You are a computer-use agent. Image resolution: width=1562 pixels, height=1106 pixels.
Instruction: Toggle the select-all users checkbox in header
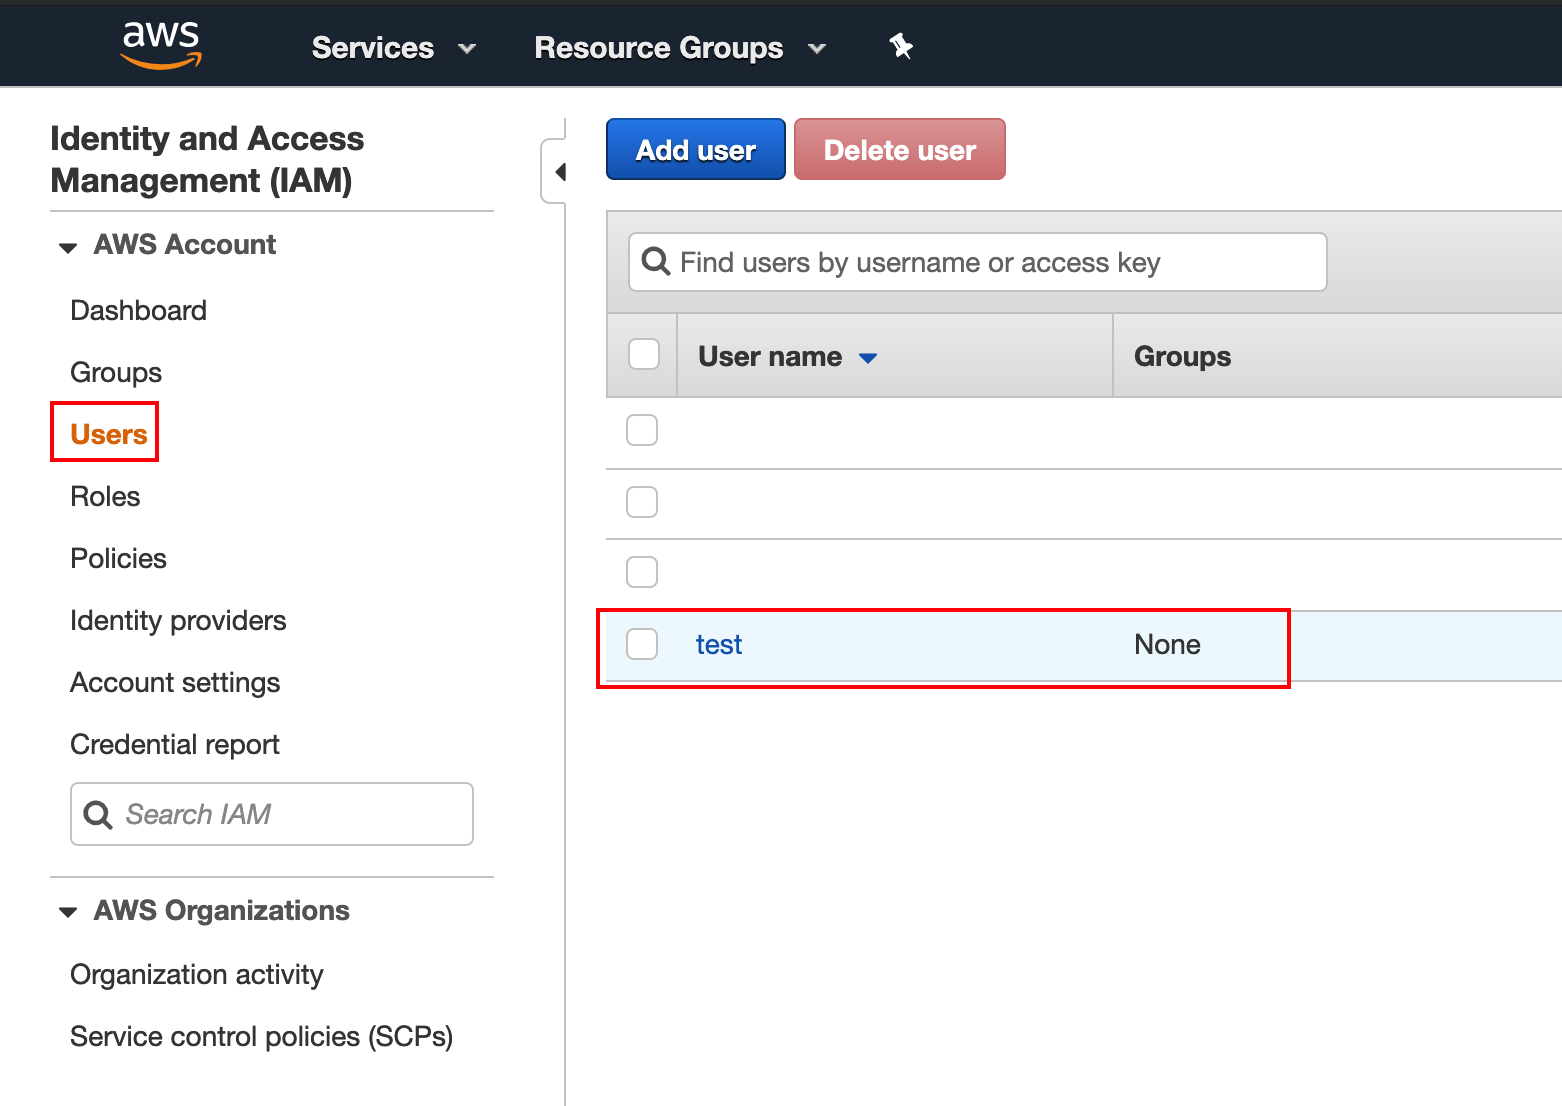tap(643, 354)
